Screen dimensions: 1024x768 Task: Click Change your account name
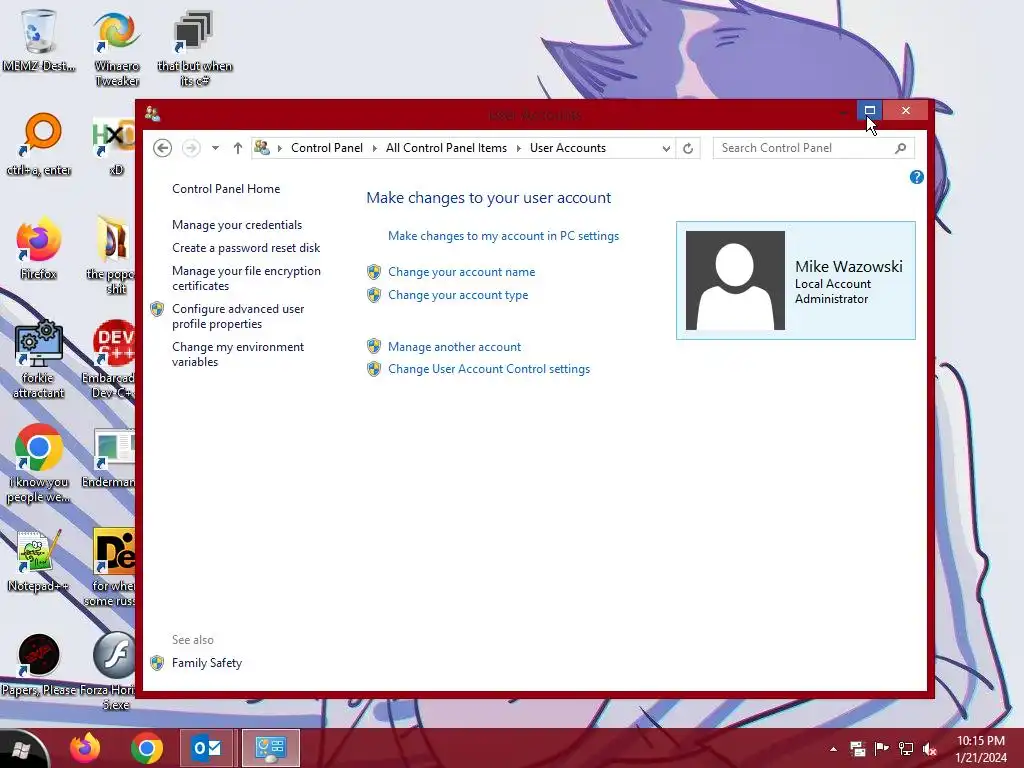(x=462, y=272)
